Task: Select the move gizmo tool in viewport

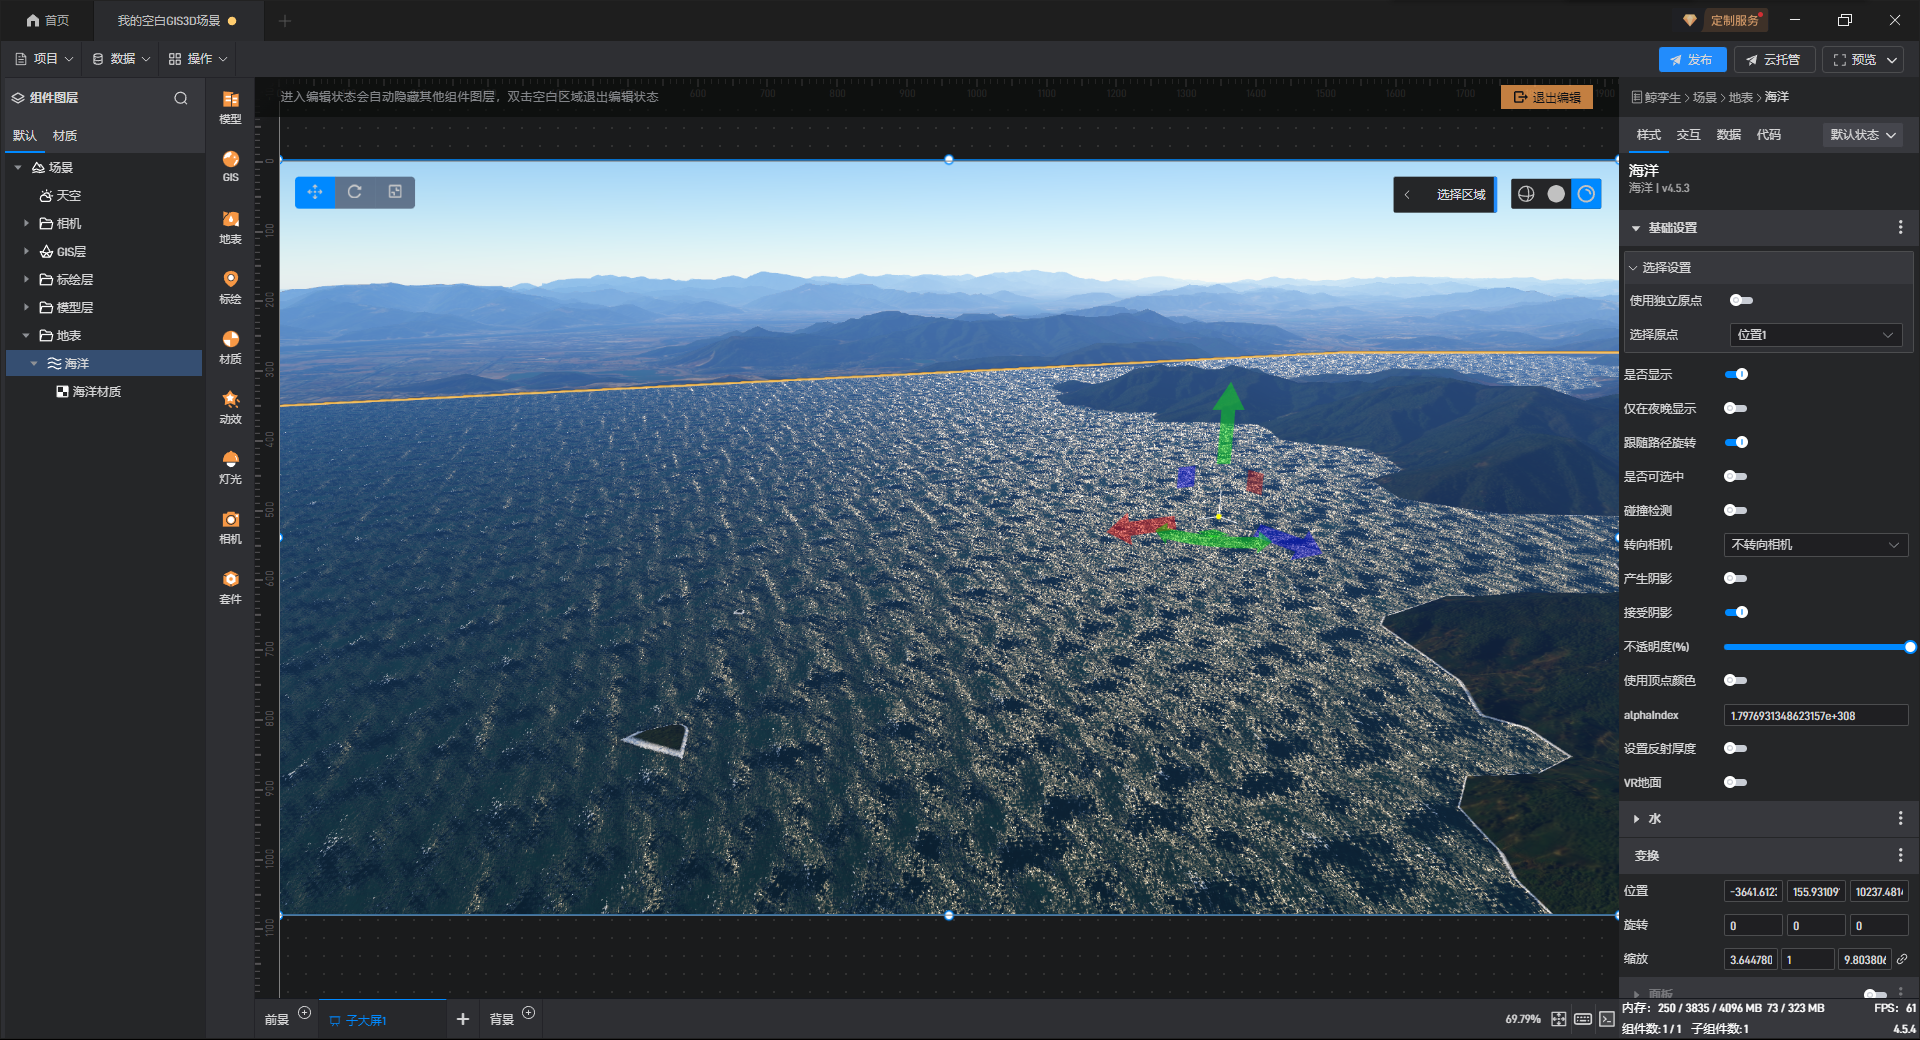Action: [315, 192]
